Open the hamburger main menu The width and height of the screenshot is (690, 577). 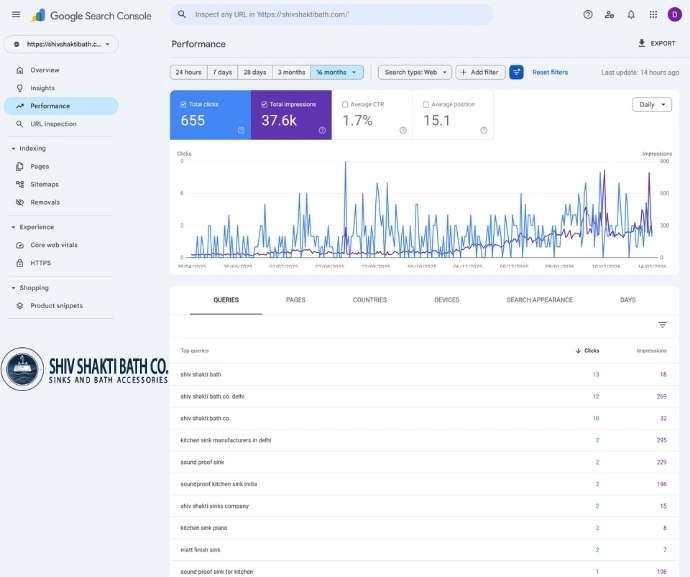[15, 15]
